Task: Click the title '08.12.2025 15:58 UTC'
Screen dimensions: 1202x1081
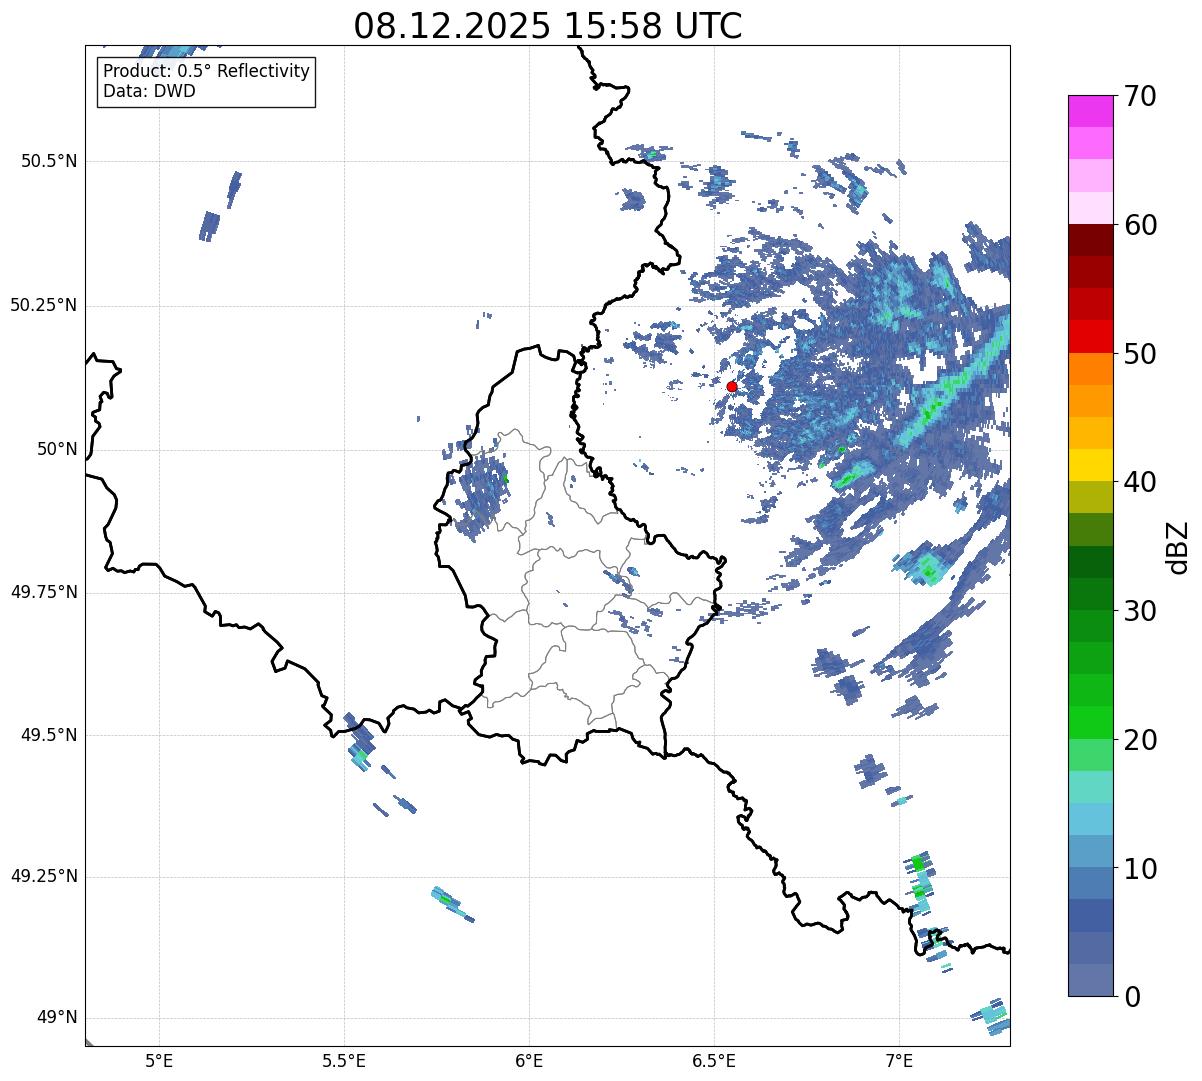Action: pyautogui.click(x=548, y=26)
